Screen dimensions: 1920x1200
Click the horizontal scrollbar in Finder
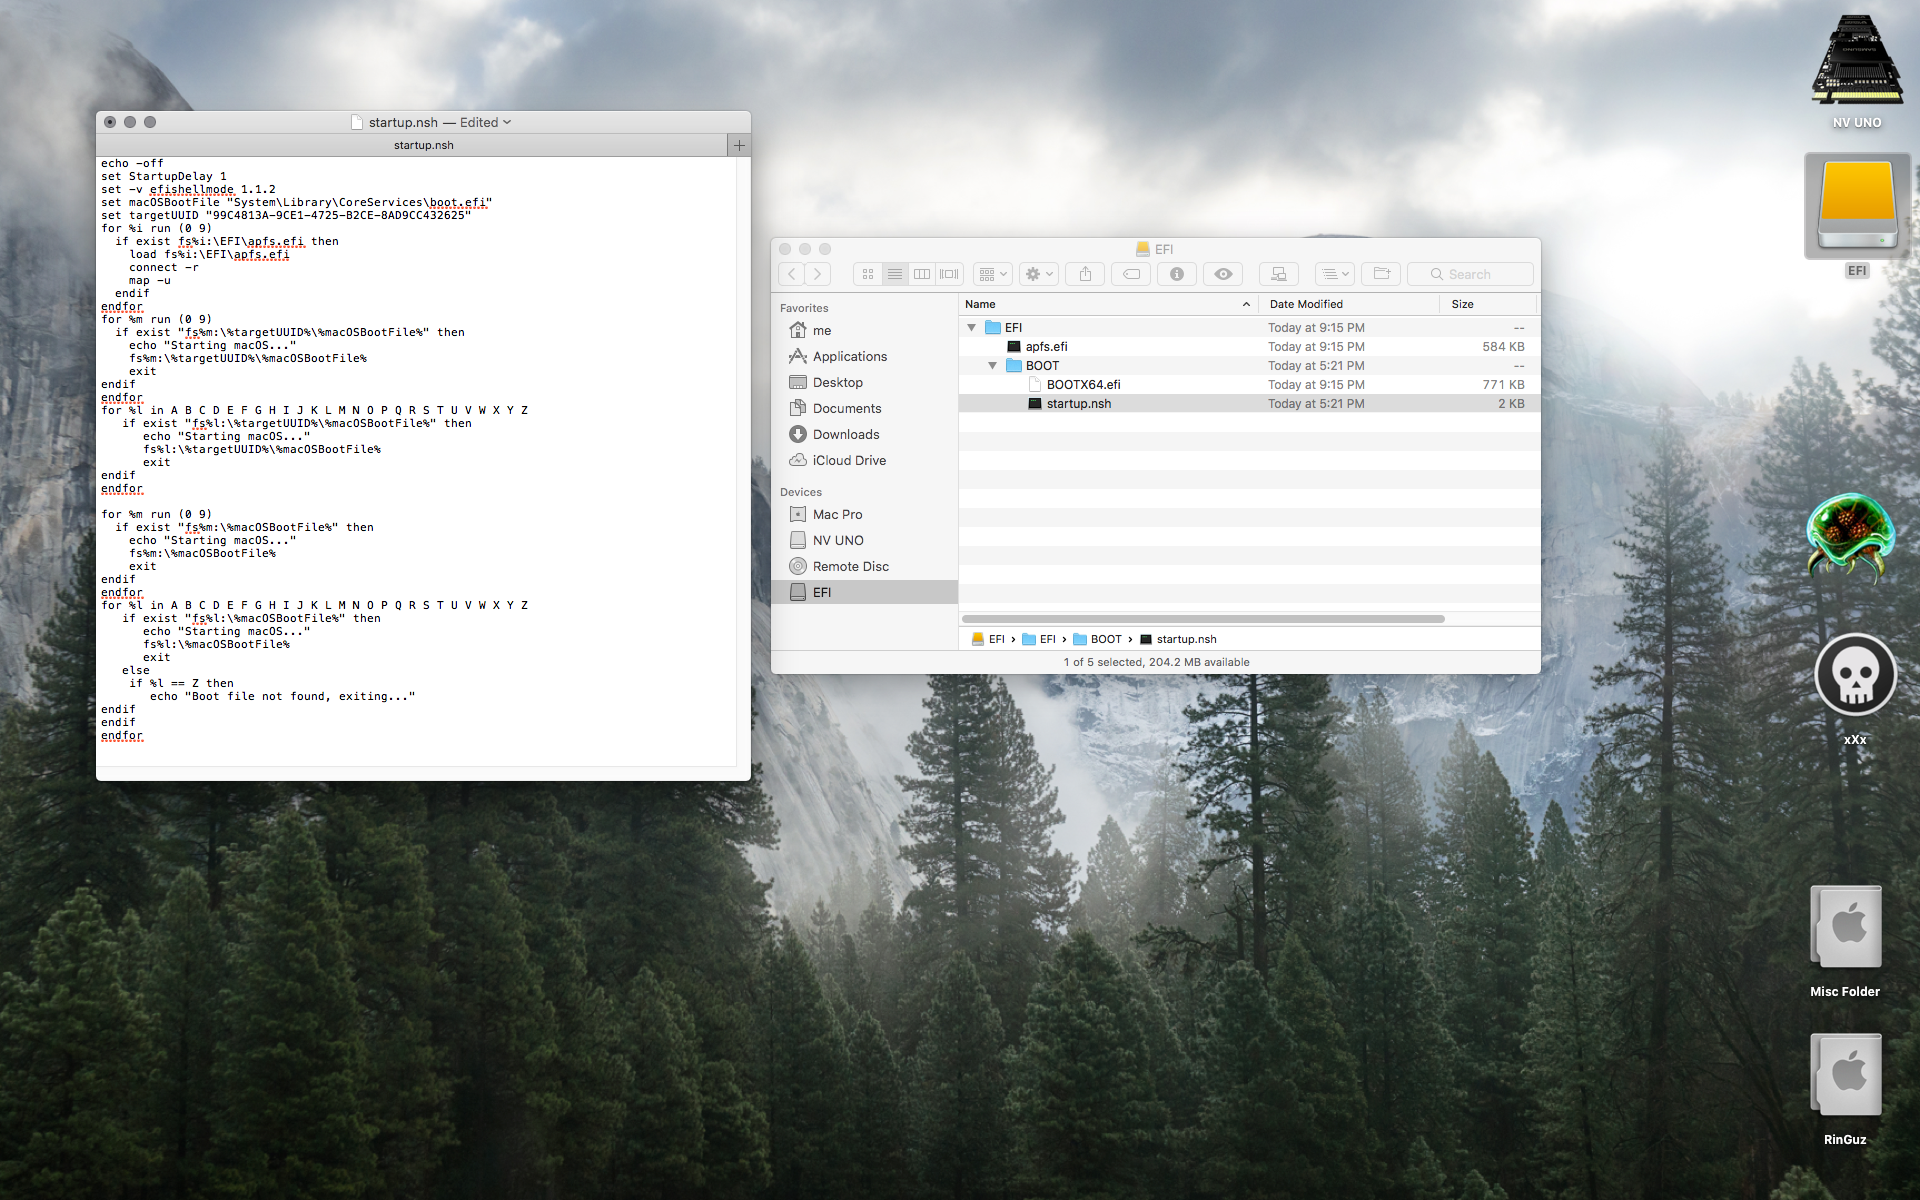(x=1203, y=619)
